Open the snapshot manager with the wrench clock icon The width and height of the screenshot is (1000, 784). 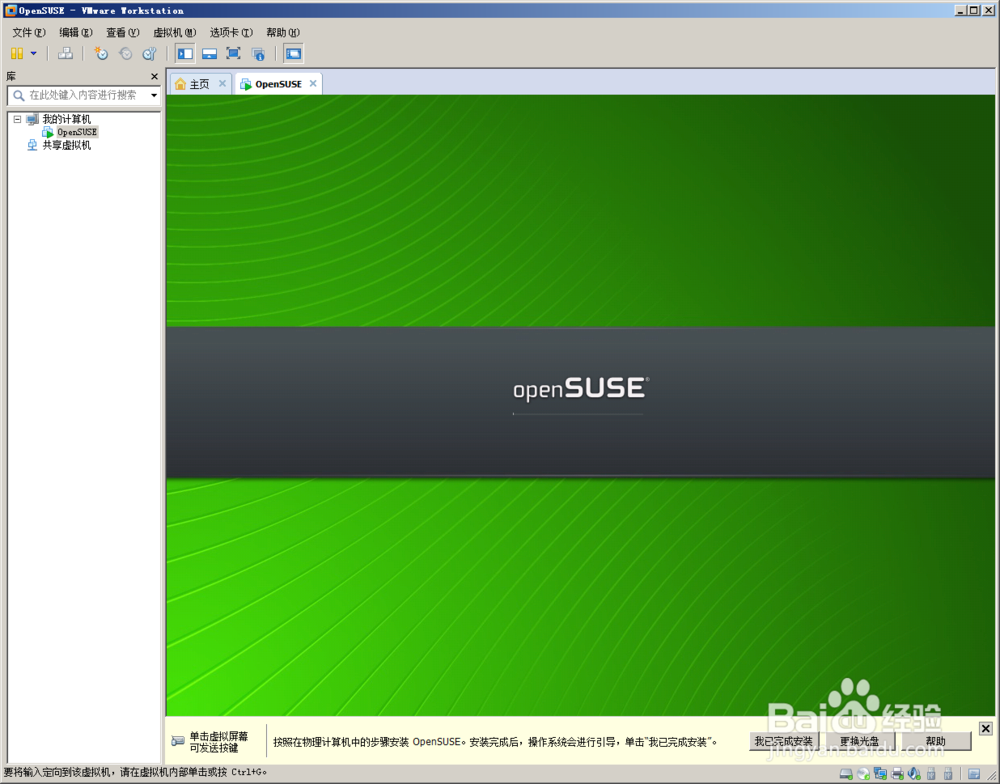tap(149, 54)
